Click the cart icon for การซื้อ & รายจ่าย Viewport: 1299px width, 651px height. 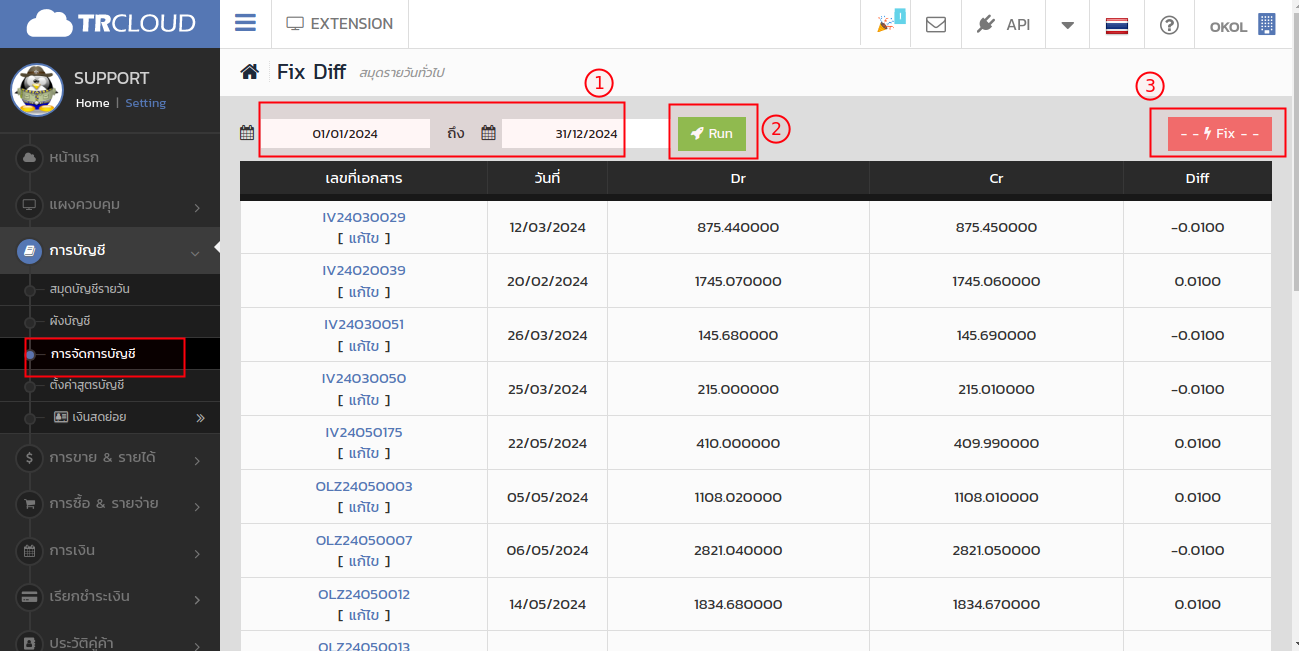coord(29,504)
